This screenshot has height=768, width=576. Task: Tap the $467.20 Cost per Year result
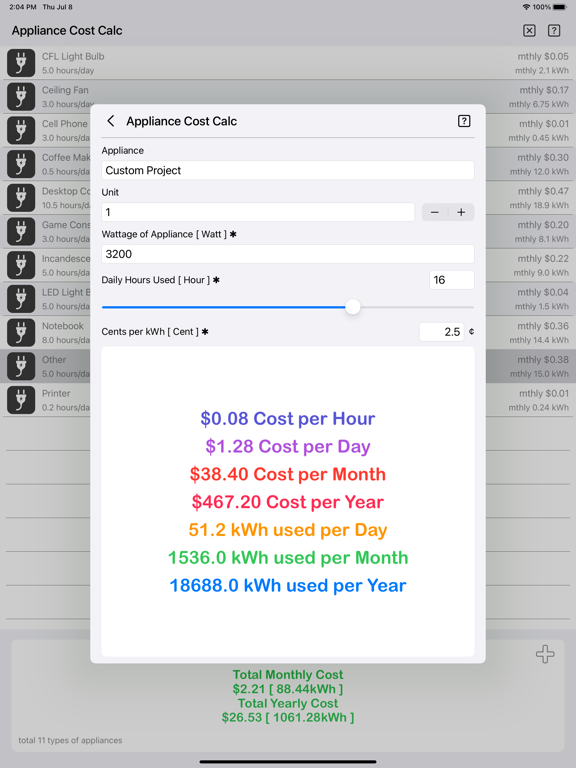click(288, 502)
